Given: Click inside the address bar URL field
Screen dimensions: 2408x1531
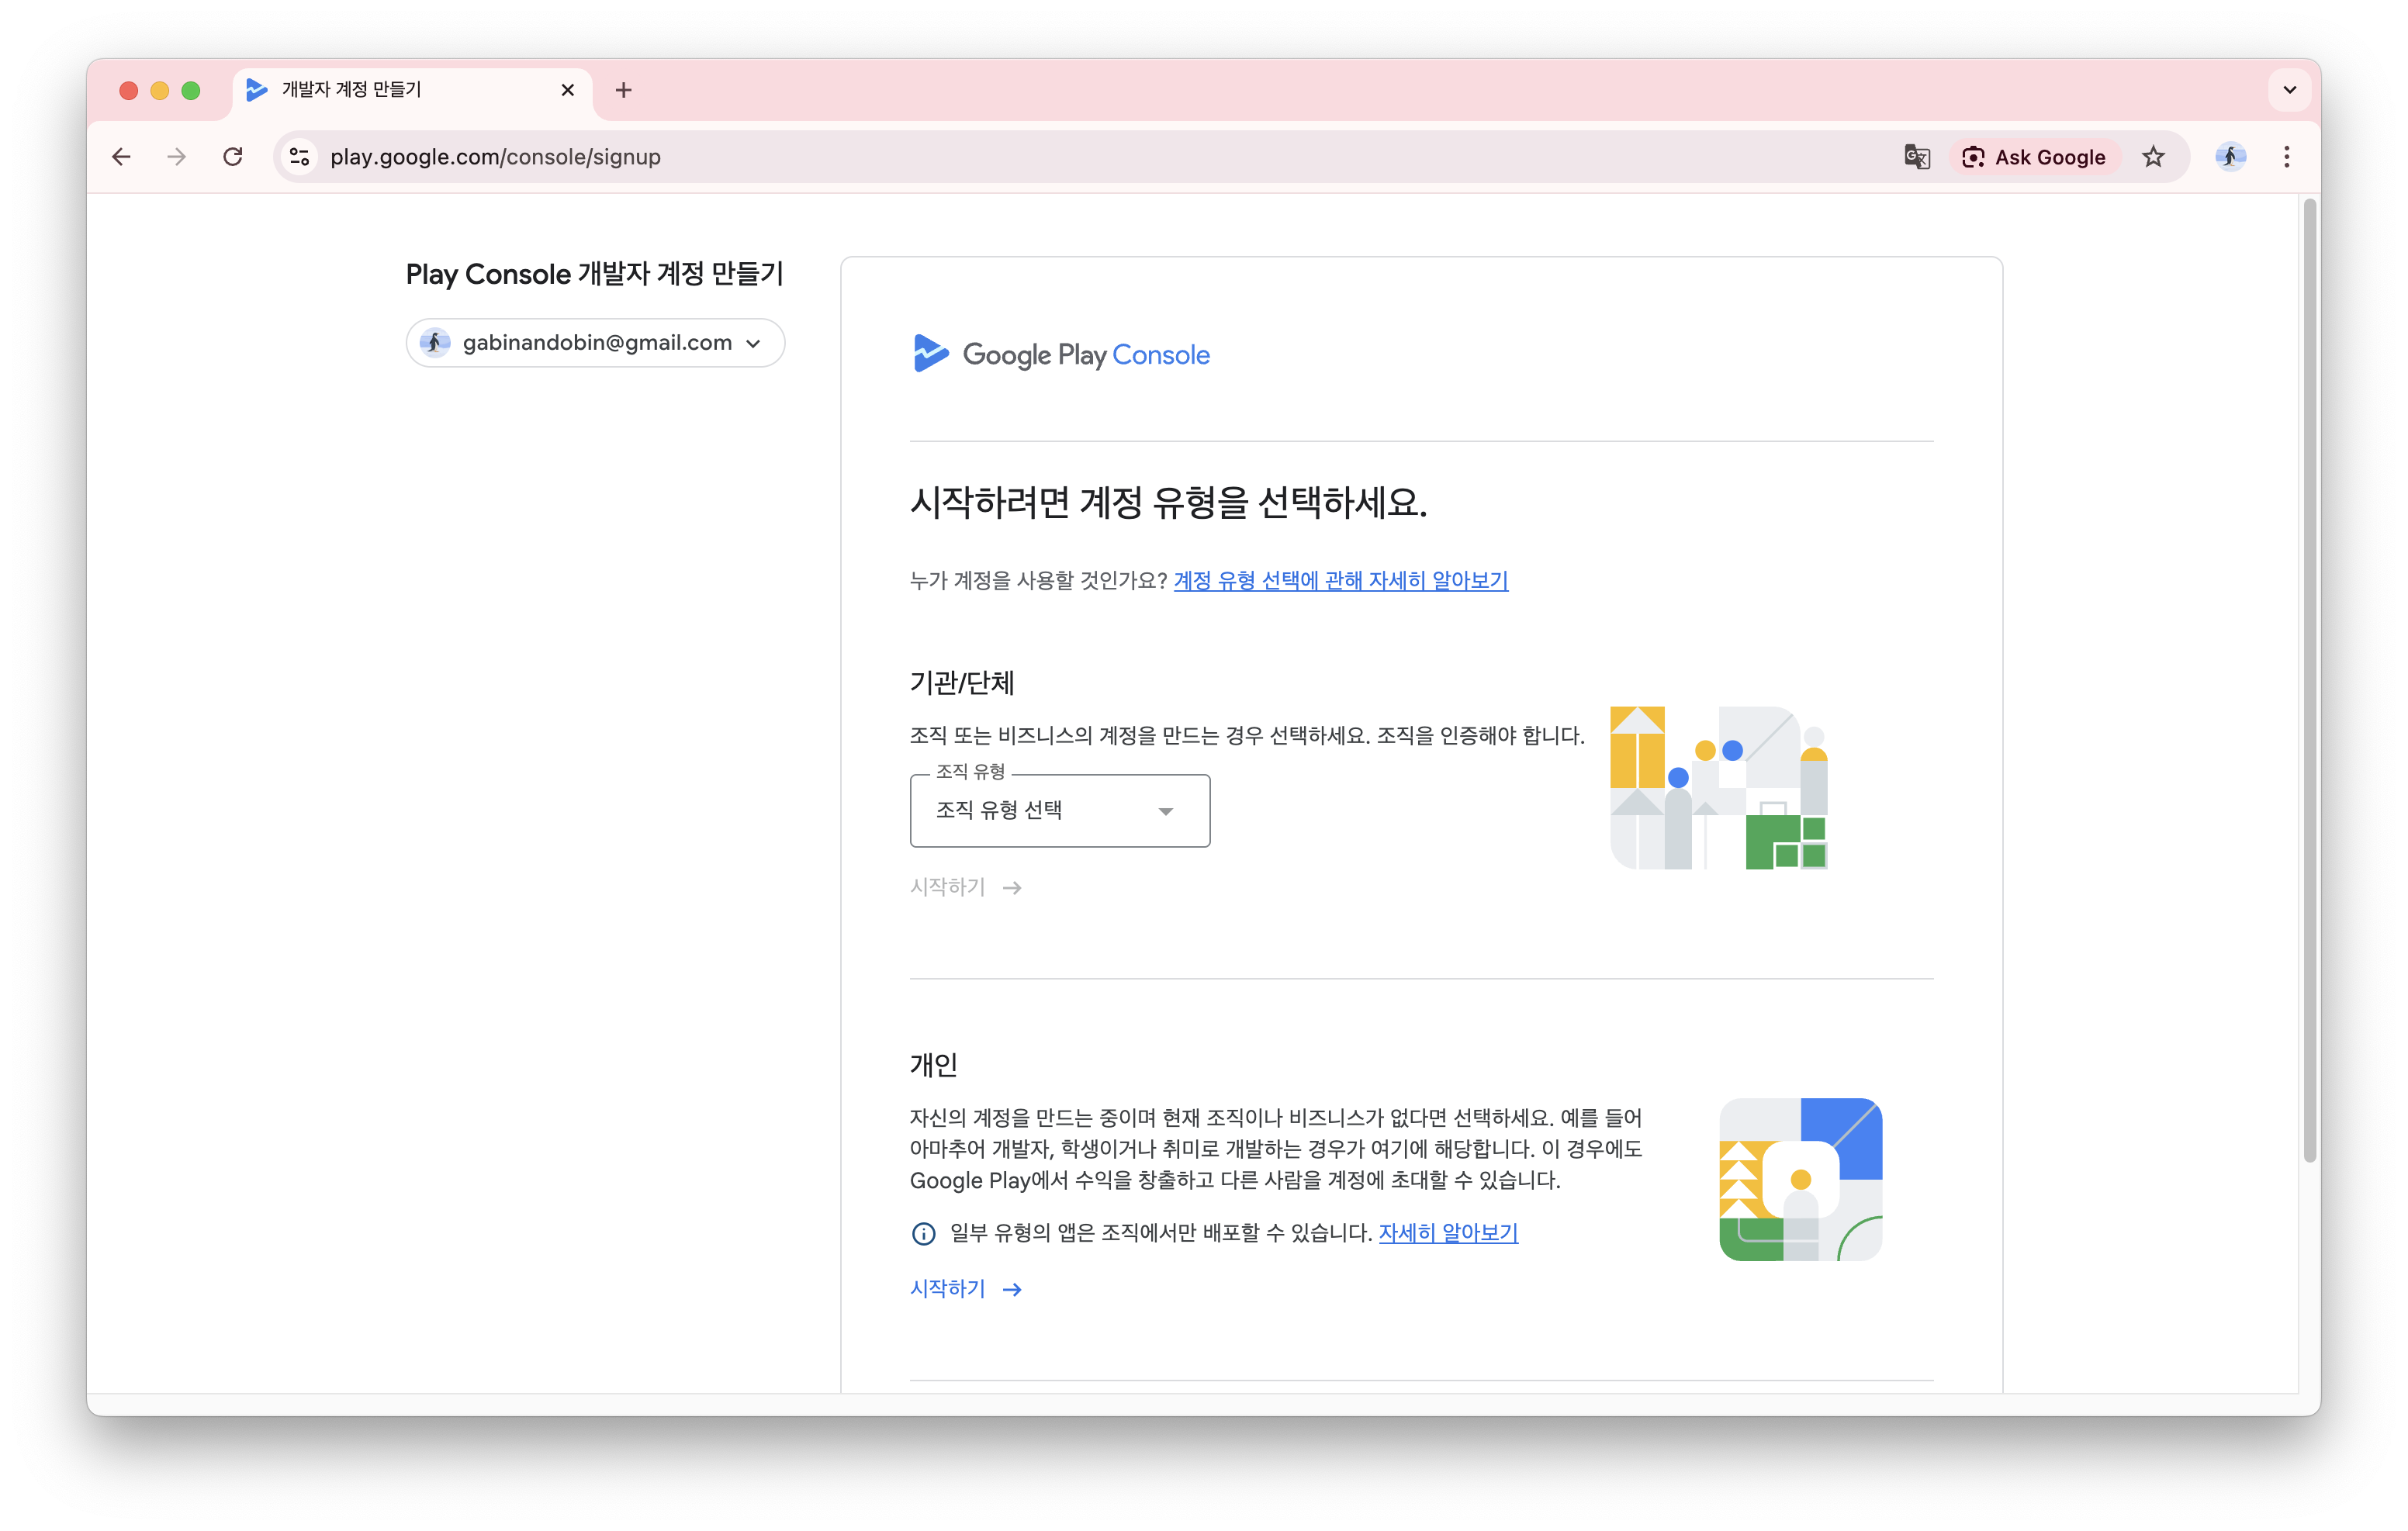Looking at the screenshot, I should (x=495, y=156).
